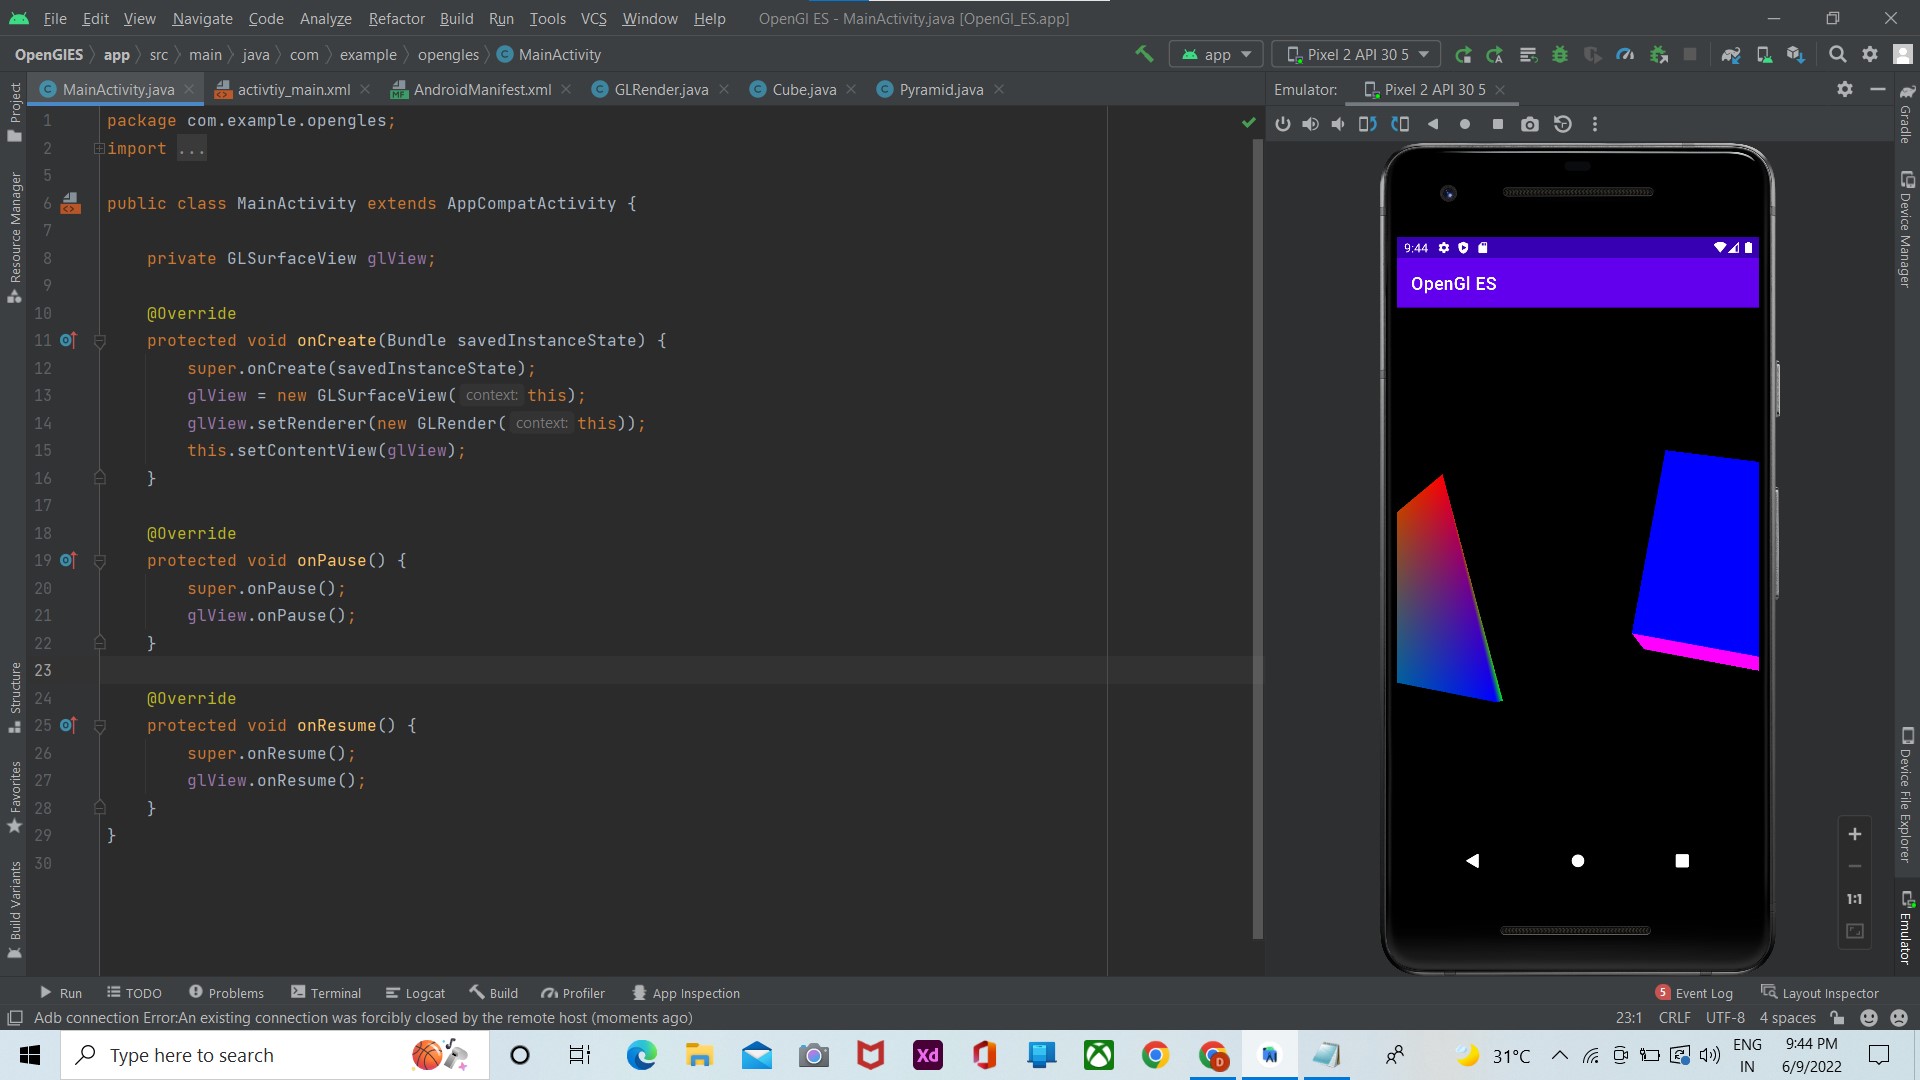The width and height of the screenshot is (1920, 1080).
Task: Rotate emulator counterclockwise
Action: [x=1368, y=124]
